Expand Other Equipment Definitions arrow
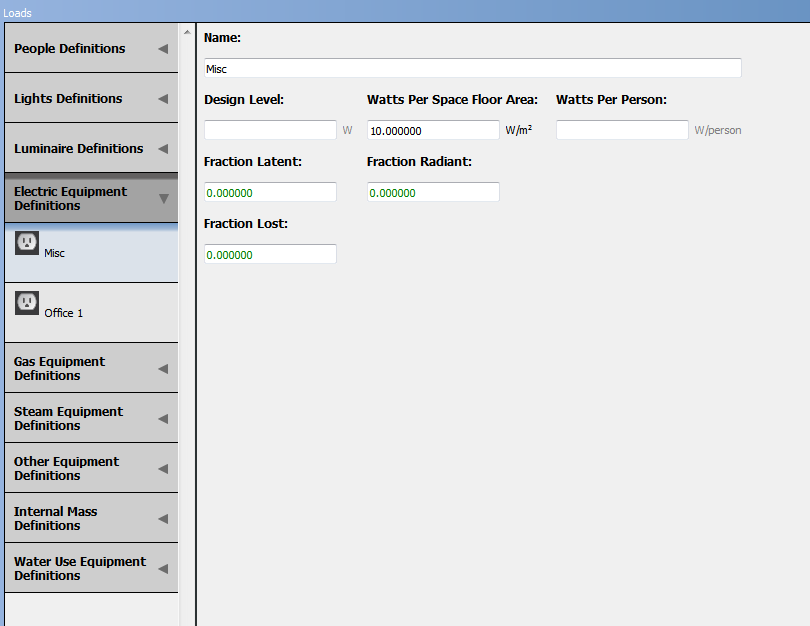This screenshot has height=626, width=810. [x=163, y=469]
